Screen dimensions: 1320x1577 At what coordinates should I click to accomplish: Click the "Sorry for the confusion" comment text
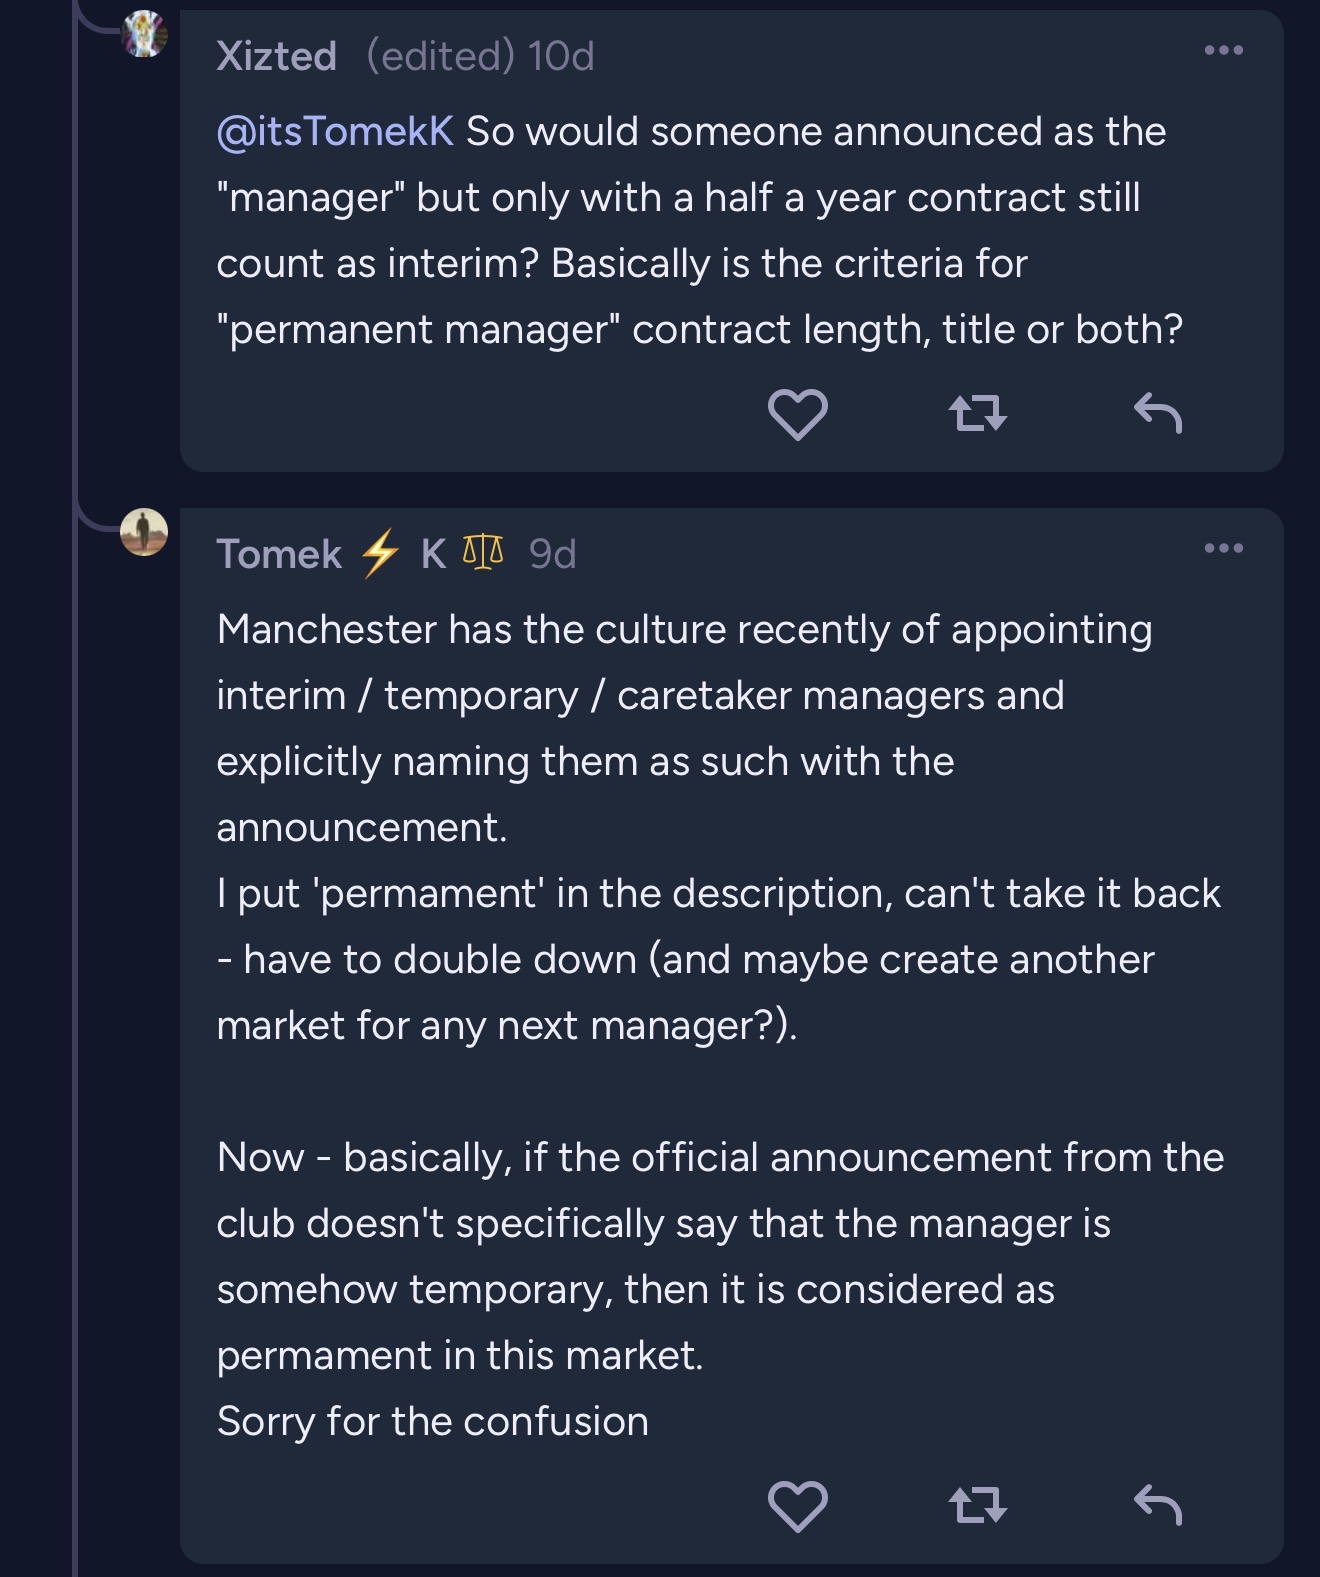click(432, 1421)
